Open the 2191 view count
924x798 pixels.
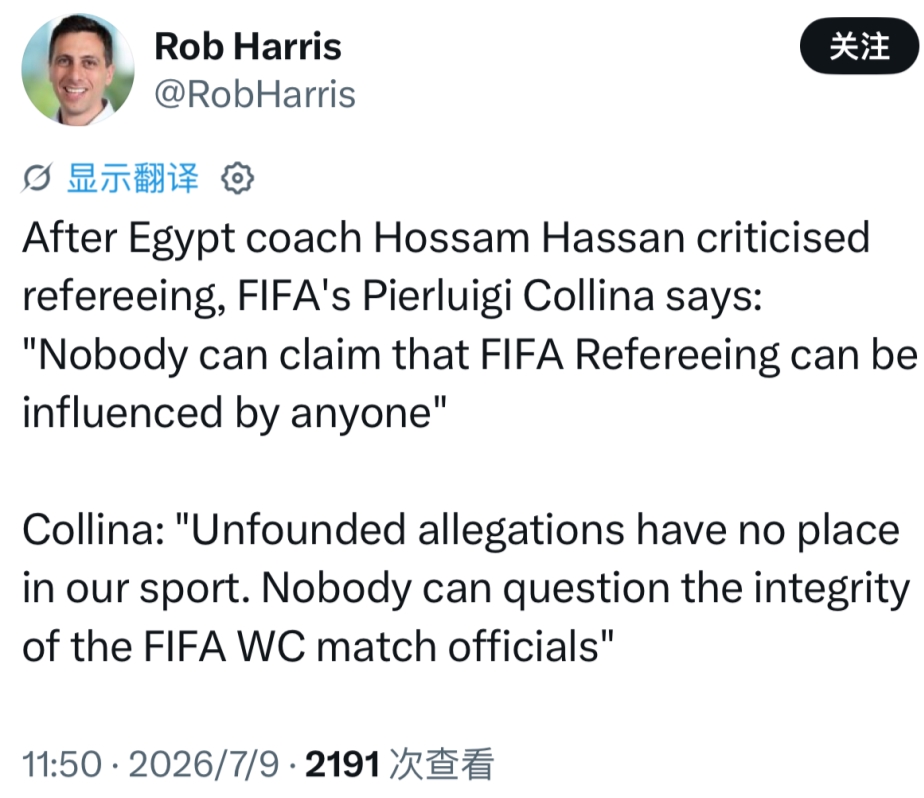tap(342, 764)
